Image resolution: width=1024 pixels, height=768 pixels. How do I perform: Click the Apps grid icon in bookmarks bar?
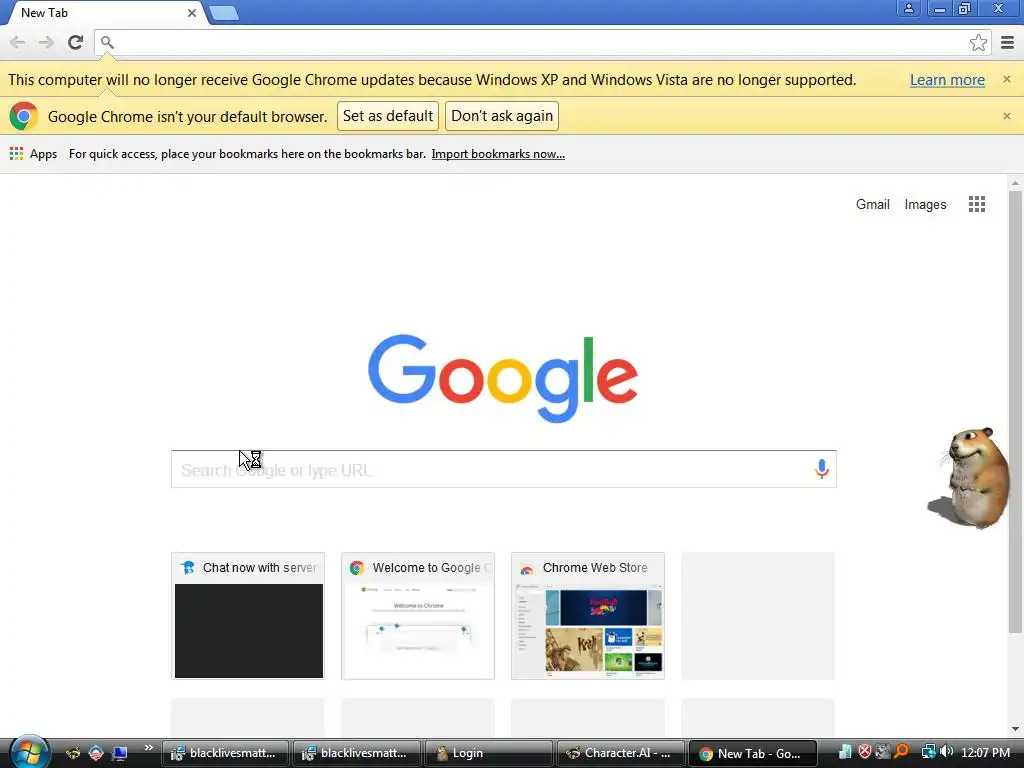coord(16,154)
